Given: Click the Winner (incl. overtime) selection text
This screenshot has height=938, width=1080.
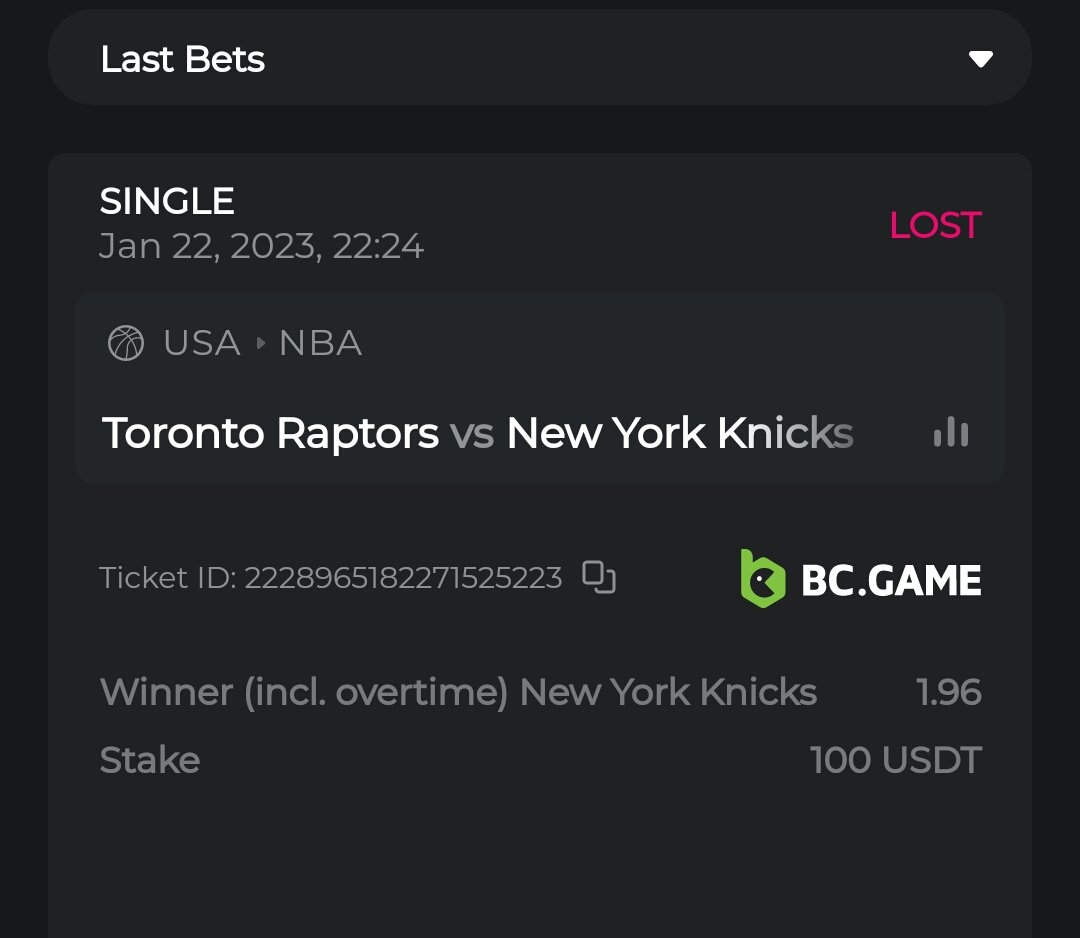Looking at the screenshot, I should pyautogui.click(x=458, y=692).
